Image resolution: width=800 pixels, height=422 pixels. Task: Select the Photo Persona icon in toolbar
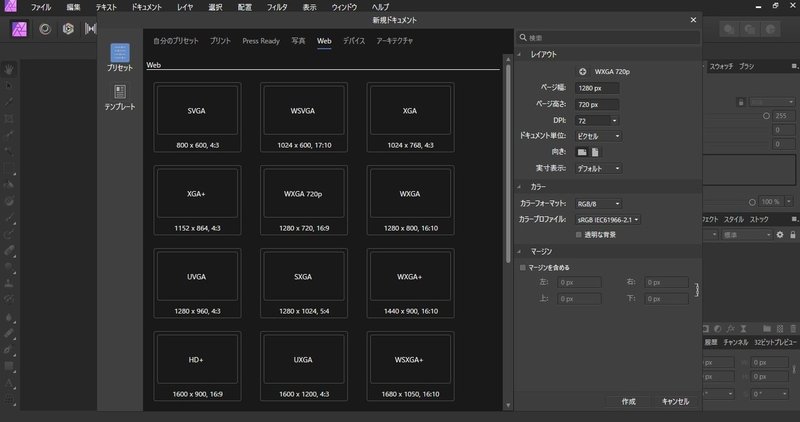pyautogui.click(x=19, y=29)
